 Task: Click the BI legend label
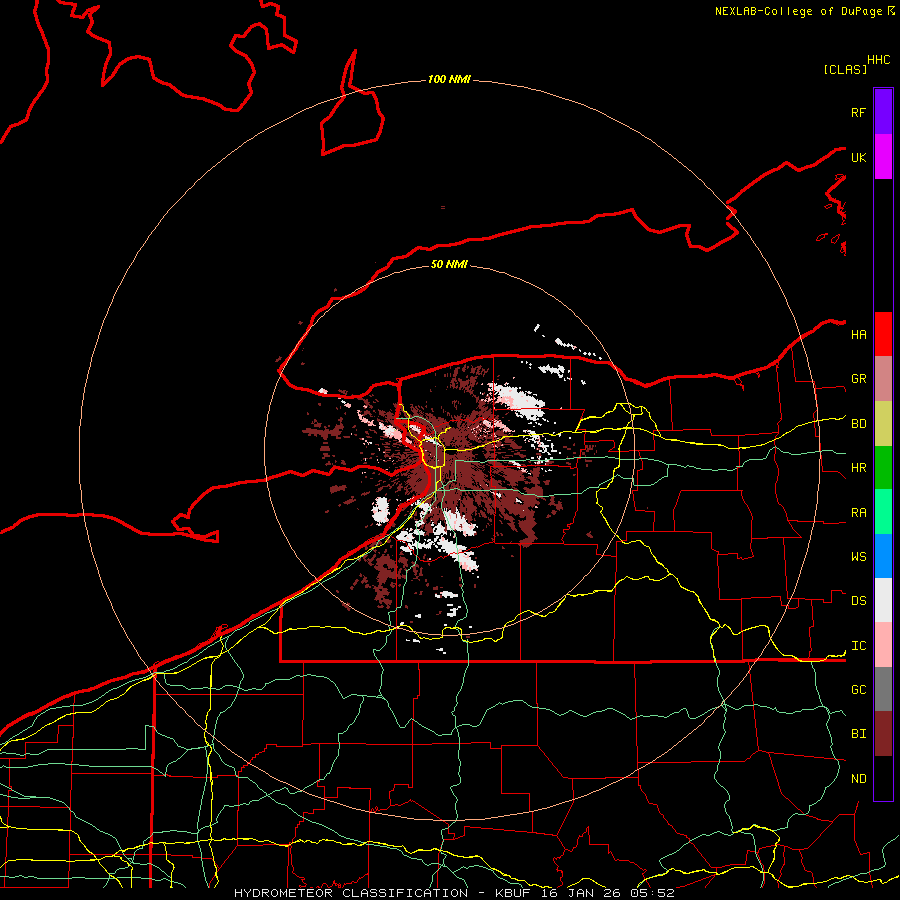point(858,734)
